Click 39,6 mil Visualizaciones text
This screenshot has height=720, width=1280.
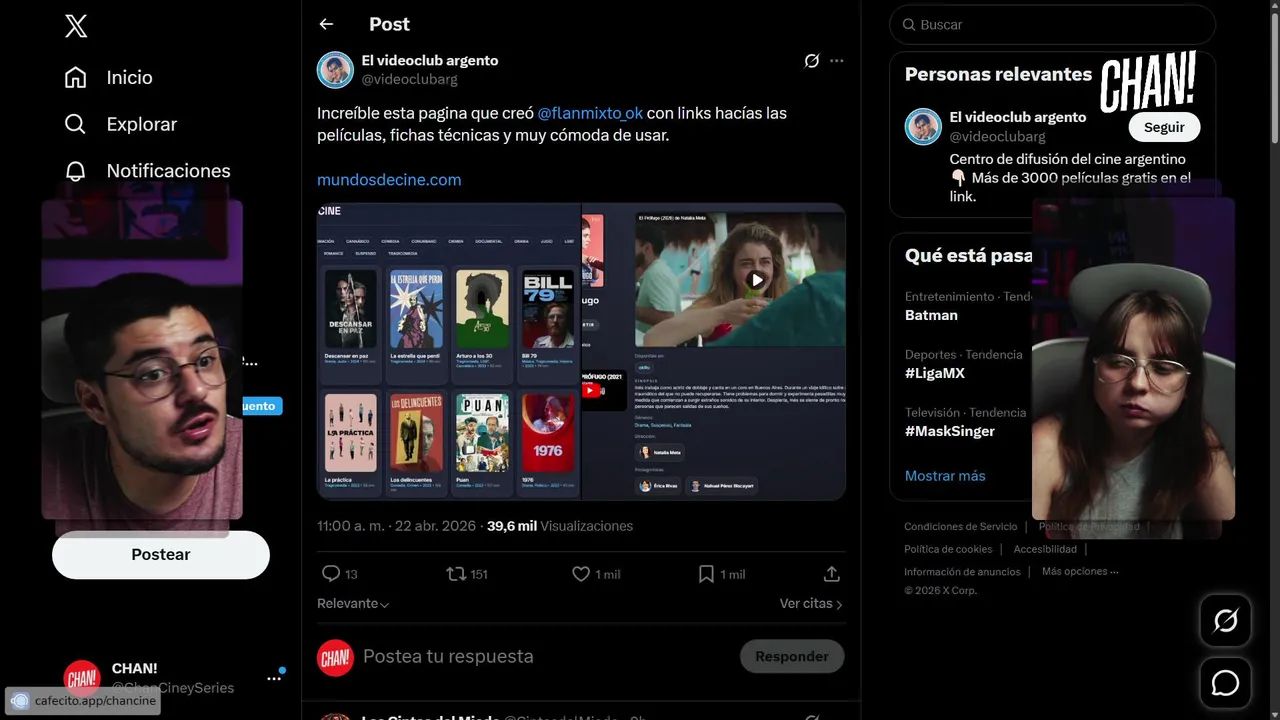pos(560,526)
